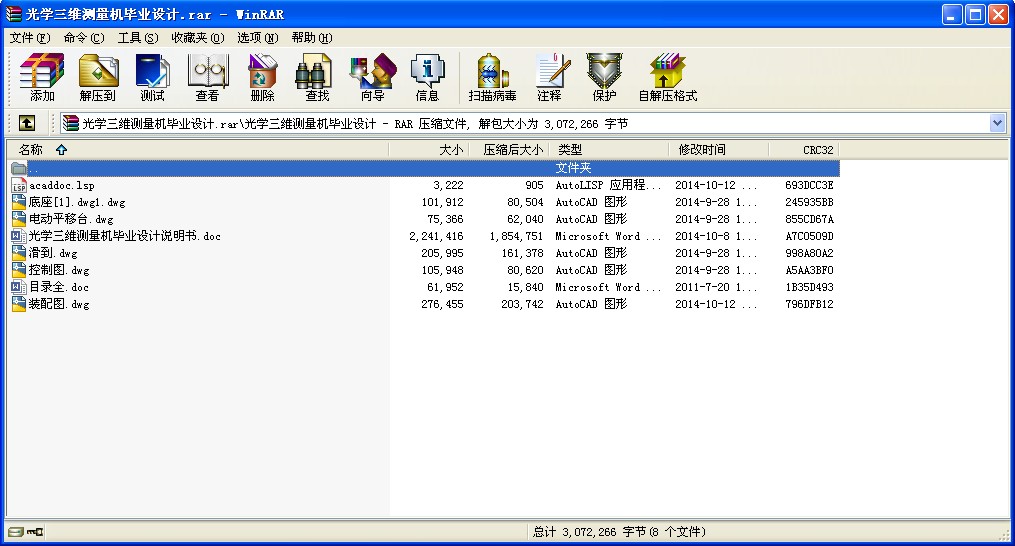This screenshot has height=546, width=1015.
Task: Open the 命令(C) menu
Action: coord(84,38)
